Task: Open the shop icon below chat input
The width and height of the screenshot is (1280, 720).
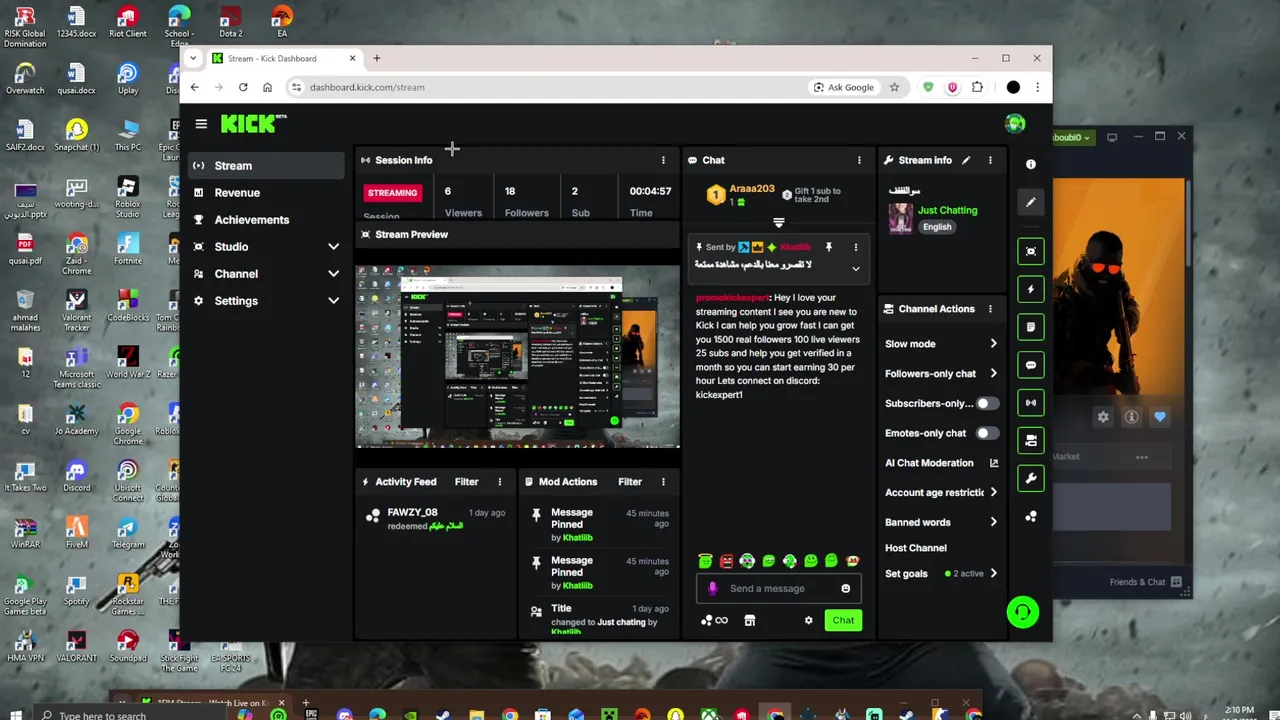Action: pyautogui.click(x=749, y=621)
